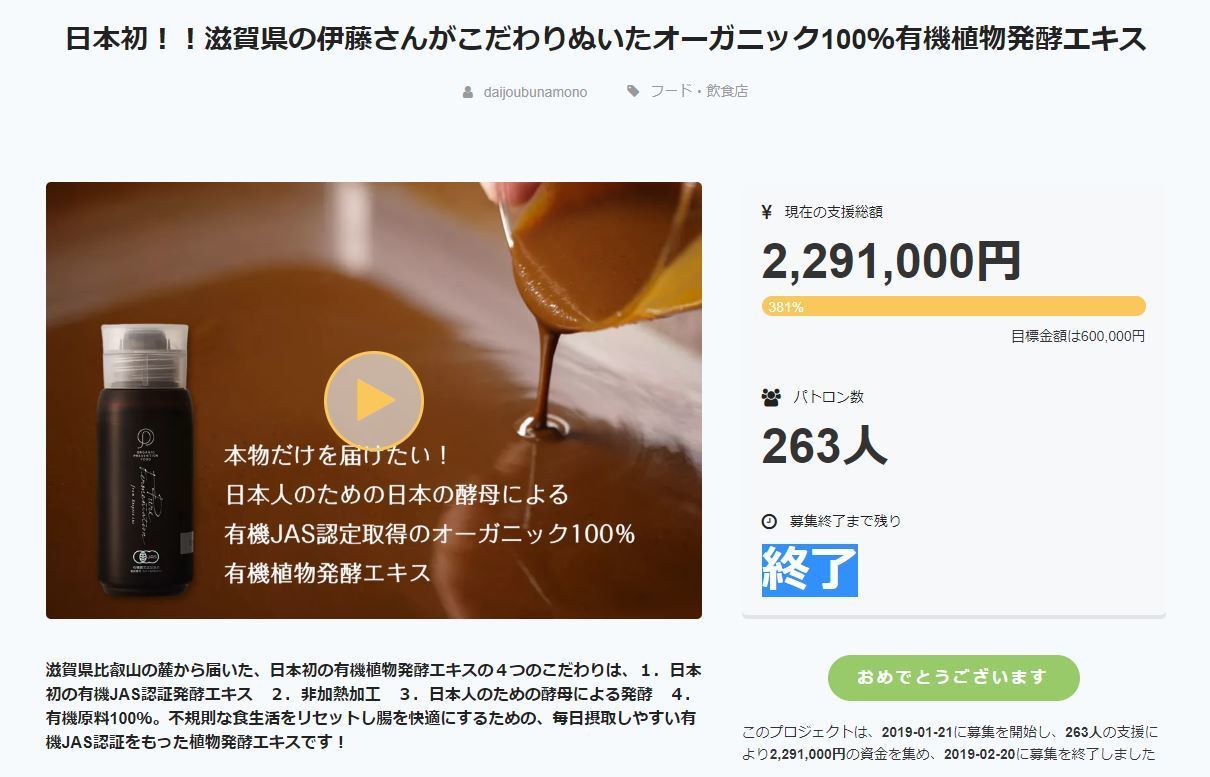The height and width of the screenshot is (777, 1210).
Task: Click the patrons group icon next to パトロン数
Action: (x=771, y=397)
